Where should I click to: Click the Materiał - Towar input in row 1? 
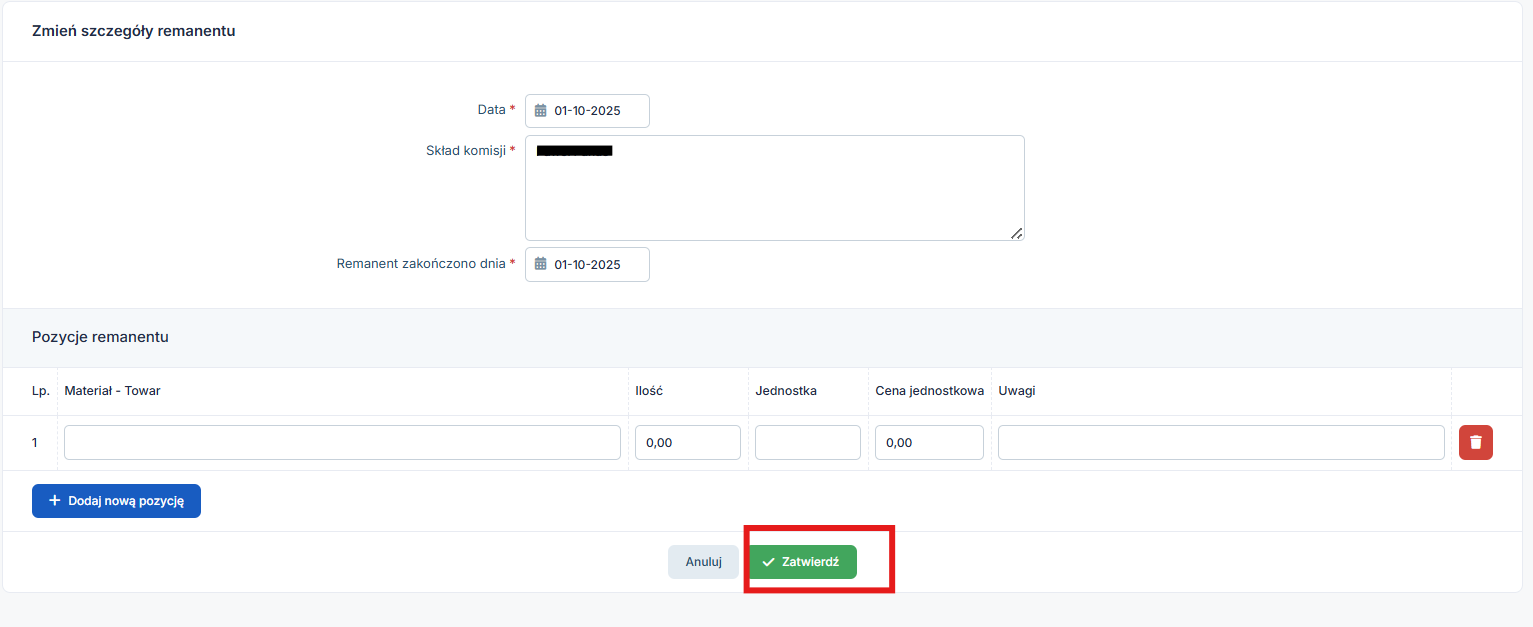(342, 442)
